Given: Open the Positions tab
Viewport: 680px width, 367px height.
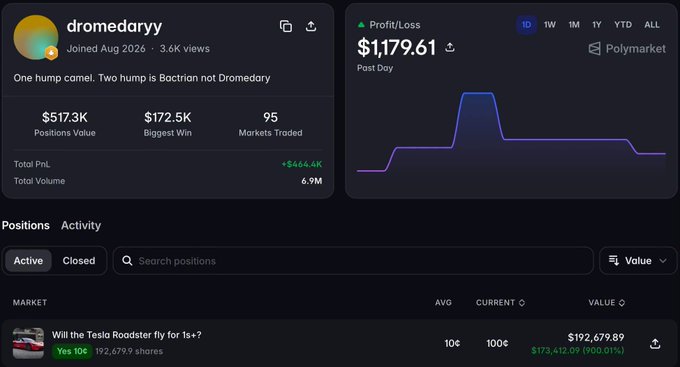Looking at the screenshot, I should pos(26,226).
